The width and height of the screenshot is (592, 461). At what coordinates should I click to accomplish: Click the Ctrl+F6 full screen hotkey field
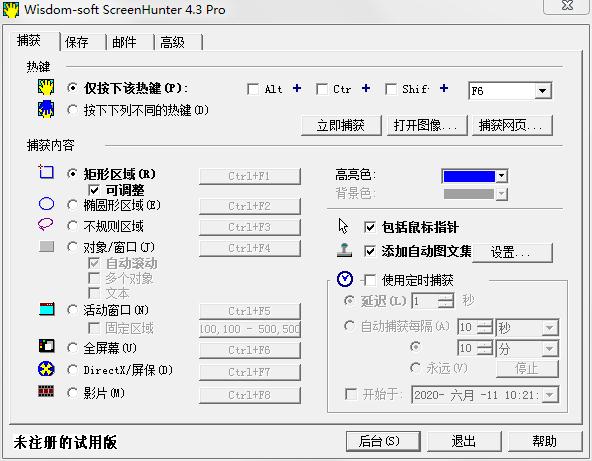[x=250, y=350]
